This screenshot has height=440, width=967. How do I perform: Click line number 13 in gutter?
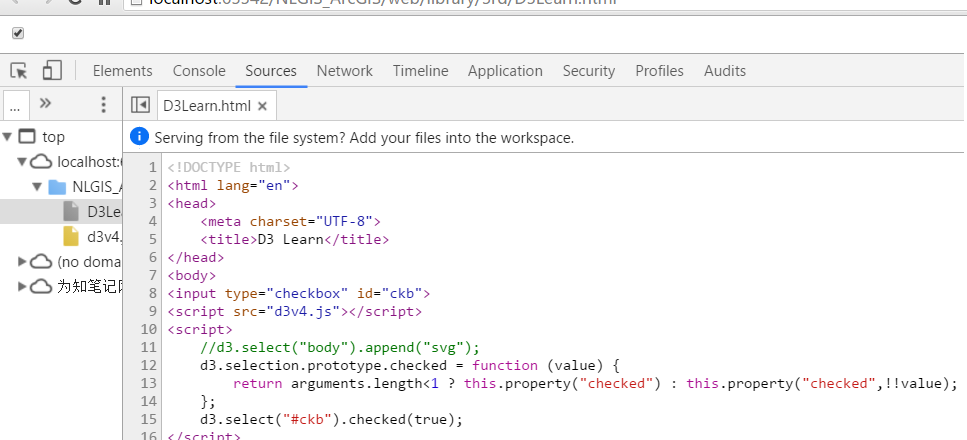pyautogui.click(x=149, y=383)
